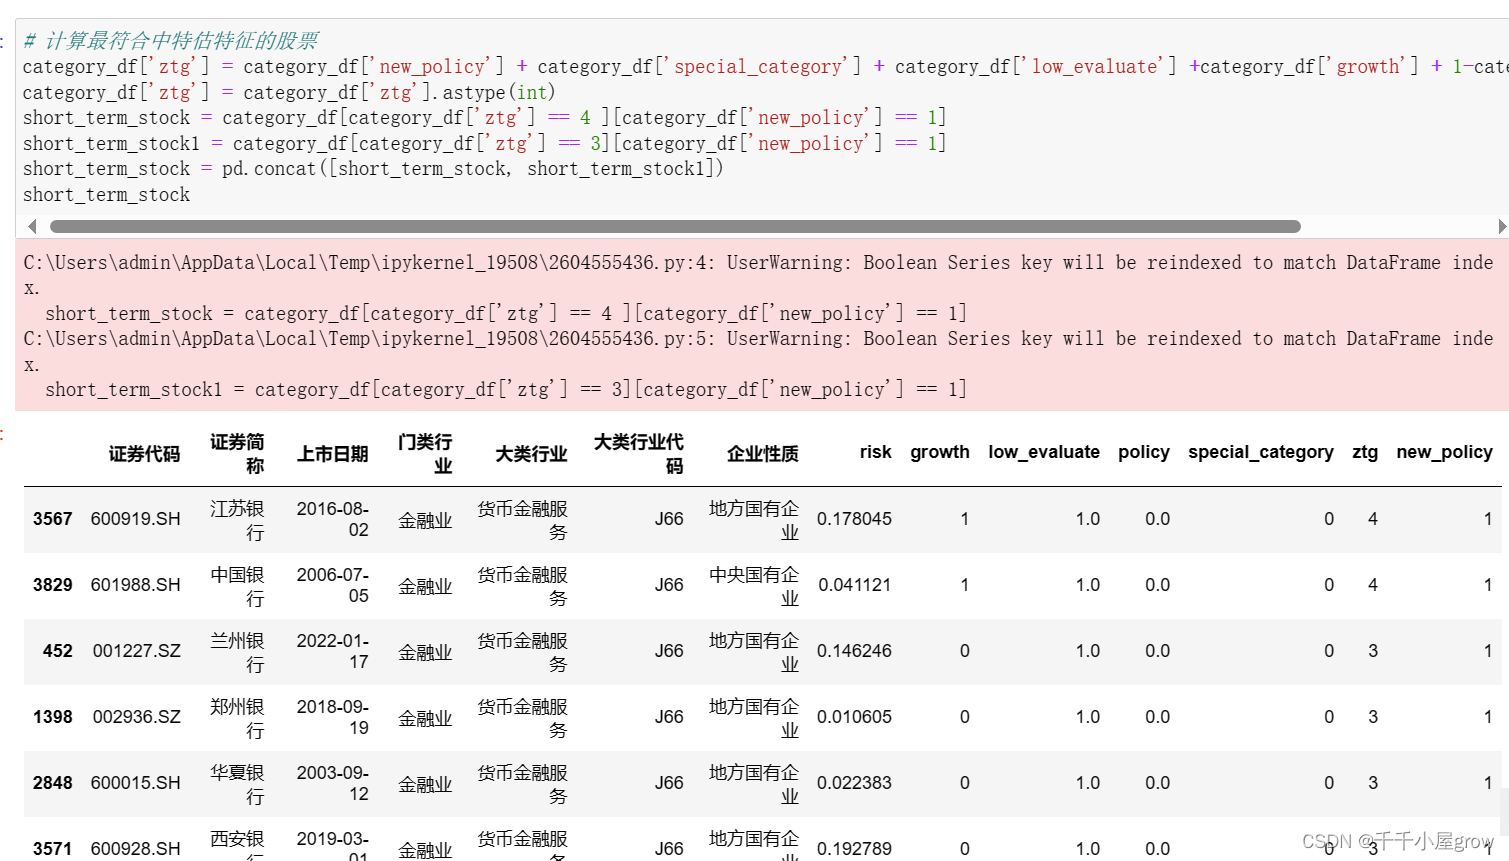Click listing date 2022-01-17
This screenshot has height=861, width=1509.
click(x=332, y=651)
